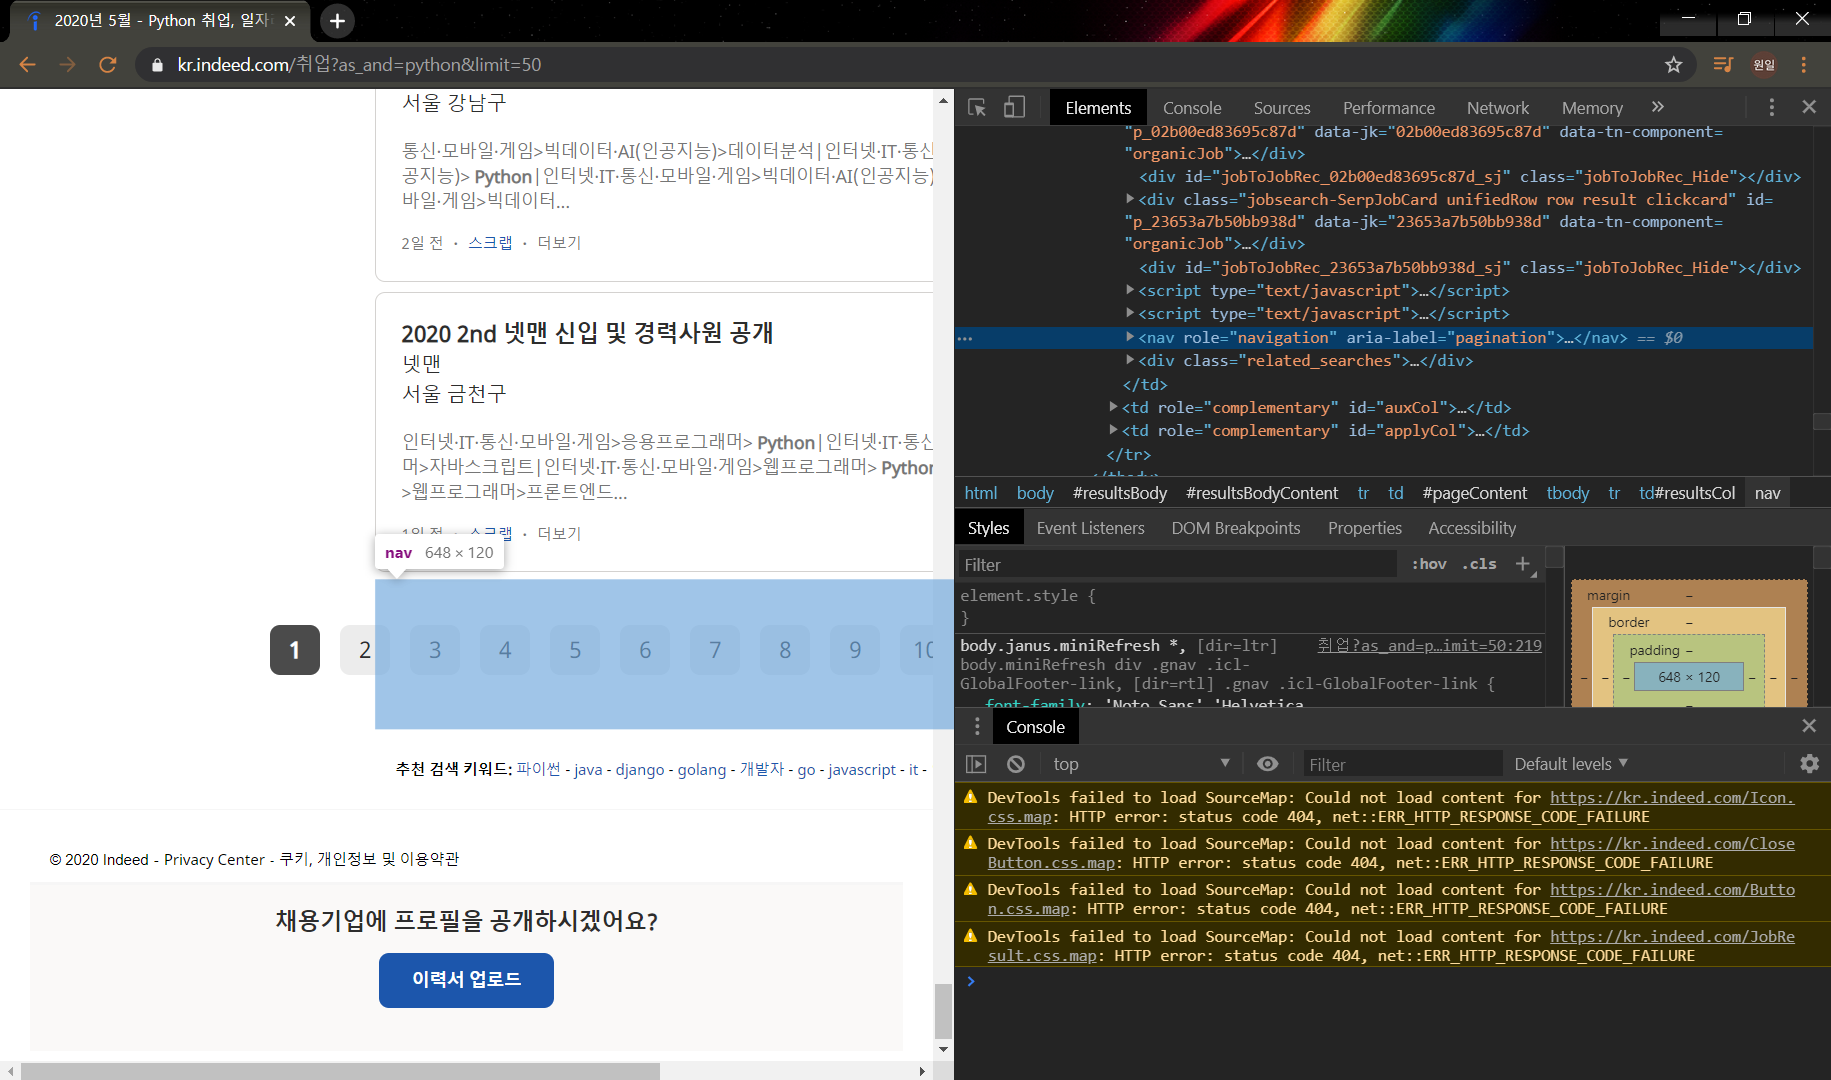Viewport: 1831px width, 1080px height.
Task: Select the Properties pane tab
Action: pyautogui.click(x=1365, y=528)
